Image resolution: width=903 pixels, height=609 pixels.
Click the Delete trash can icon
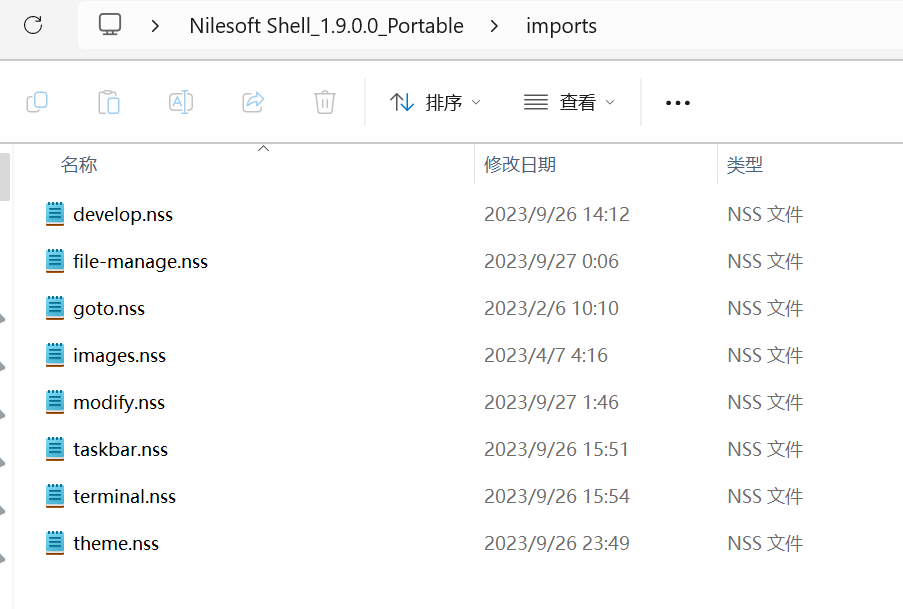(324, 102)
